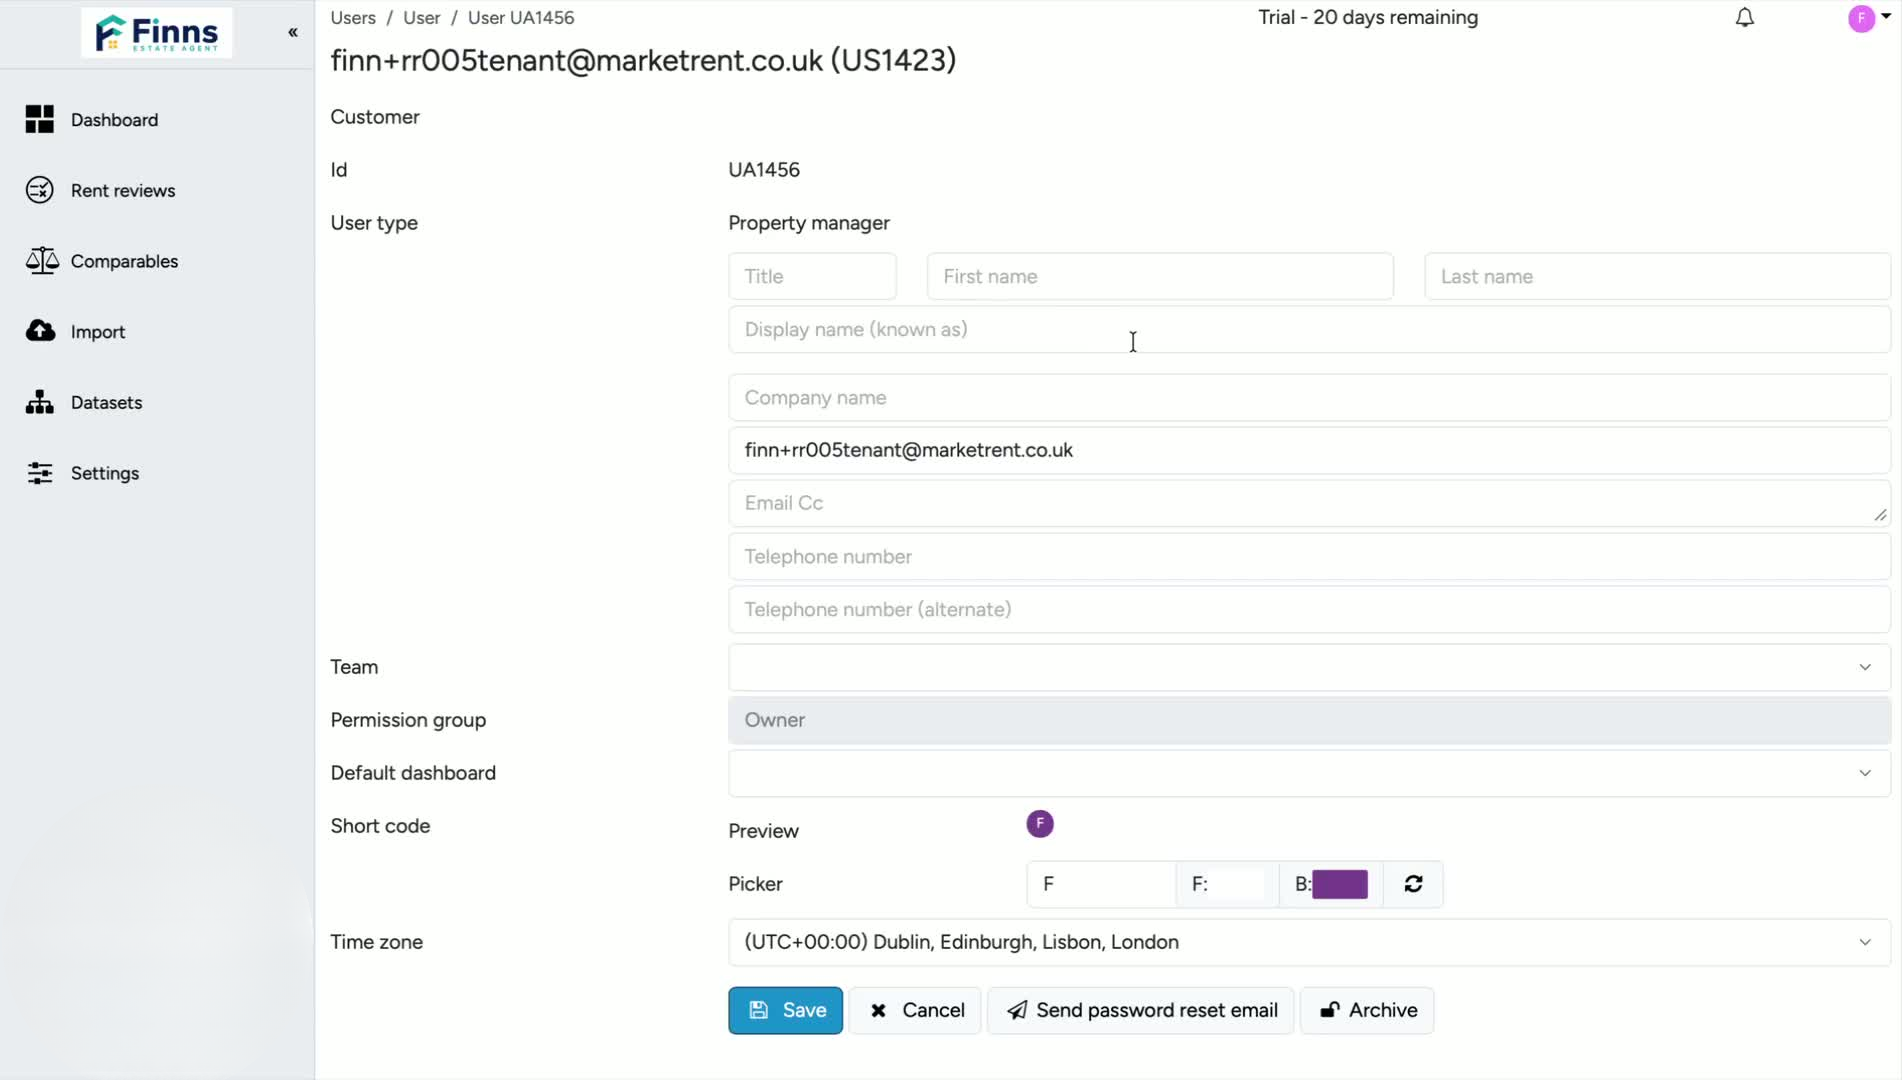Regenerate short code with refresh icon
Screen dimensions: 1902x1080
1413,884
